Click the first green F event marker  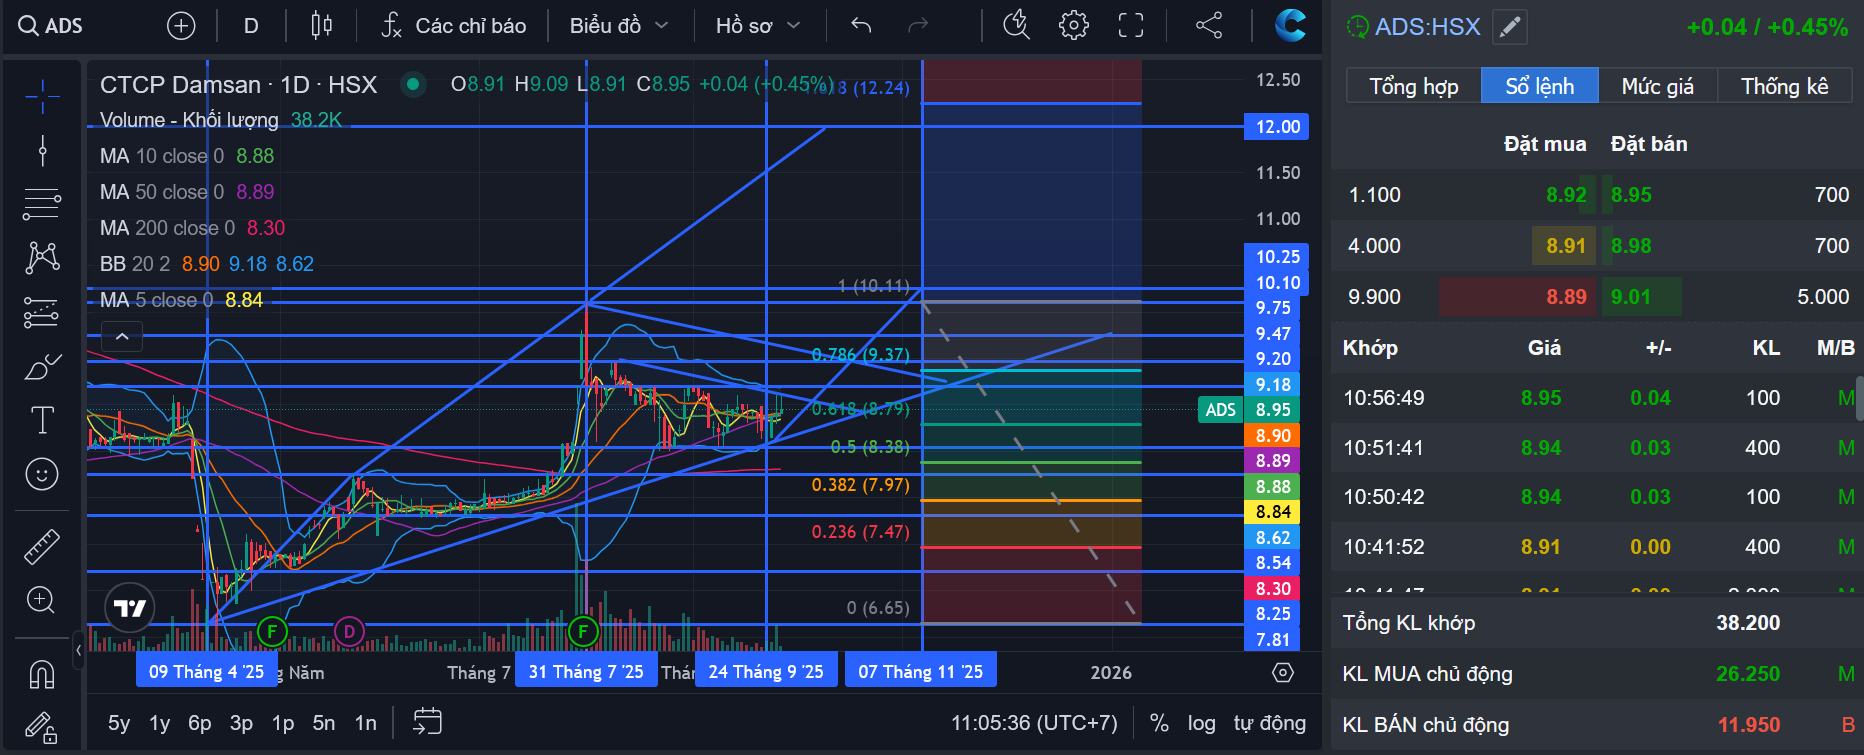pos(272,631)
